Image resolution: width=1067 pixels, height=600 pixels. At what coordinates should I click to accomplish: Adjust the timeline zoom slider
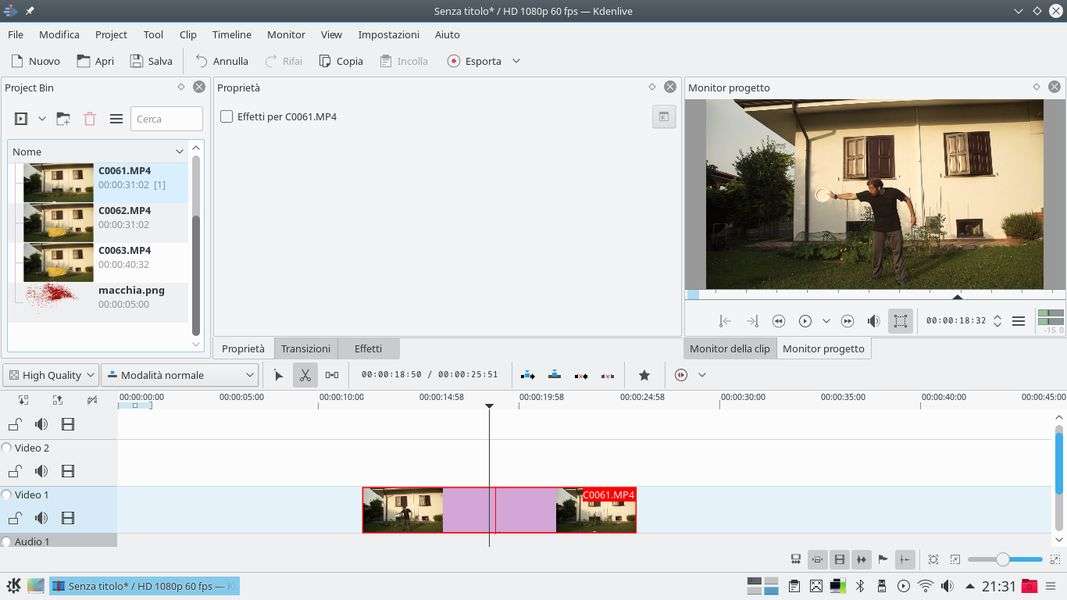(x=1002, y=559)
